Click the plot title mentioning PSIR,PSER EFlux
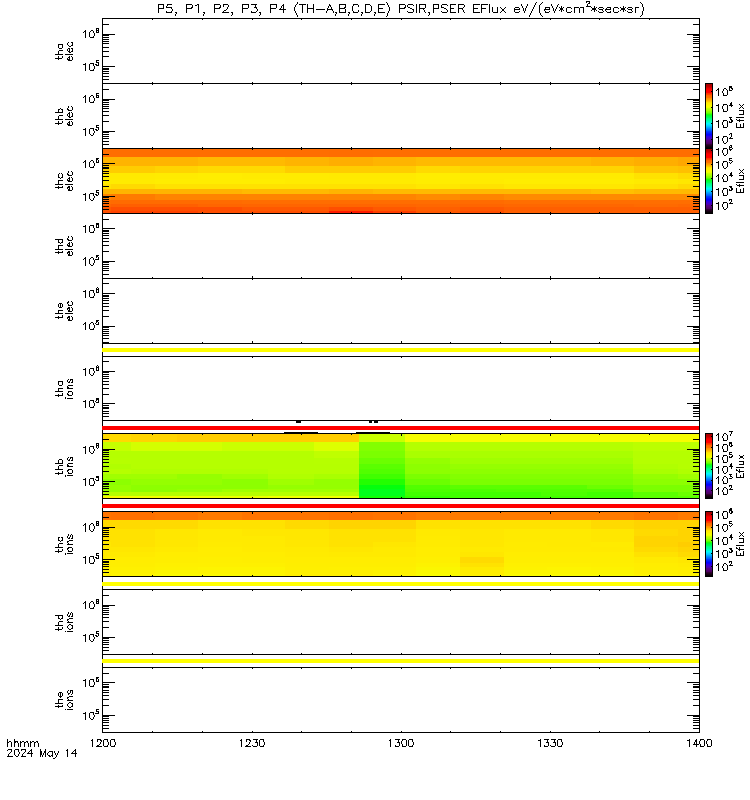The image size is (750, 800). point(401,9)
